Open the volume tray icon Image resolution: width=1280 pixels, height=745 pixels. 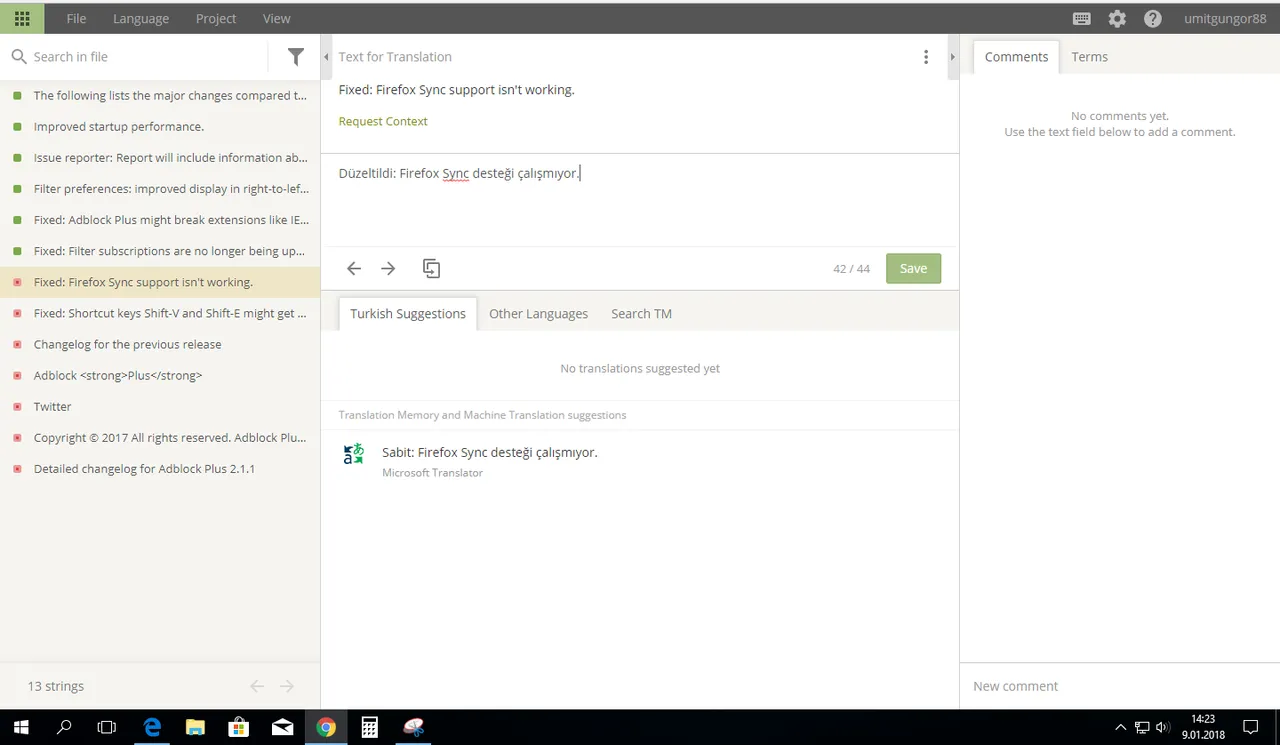[x=1162, y=727]
